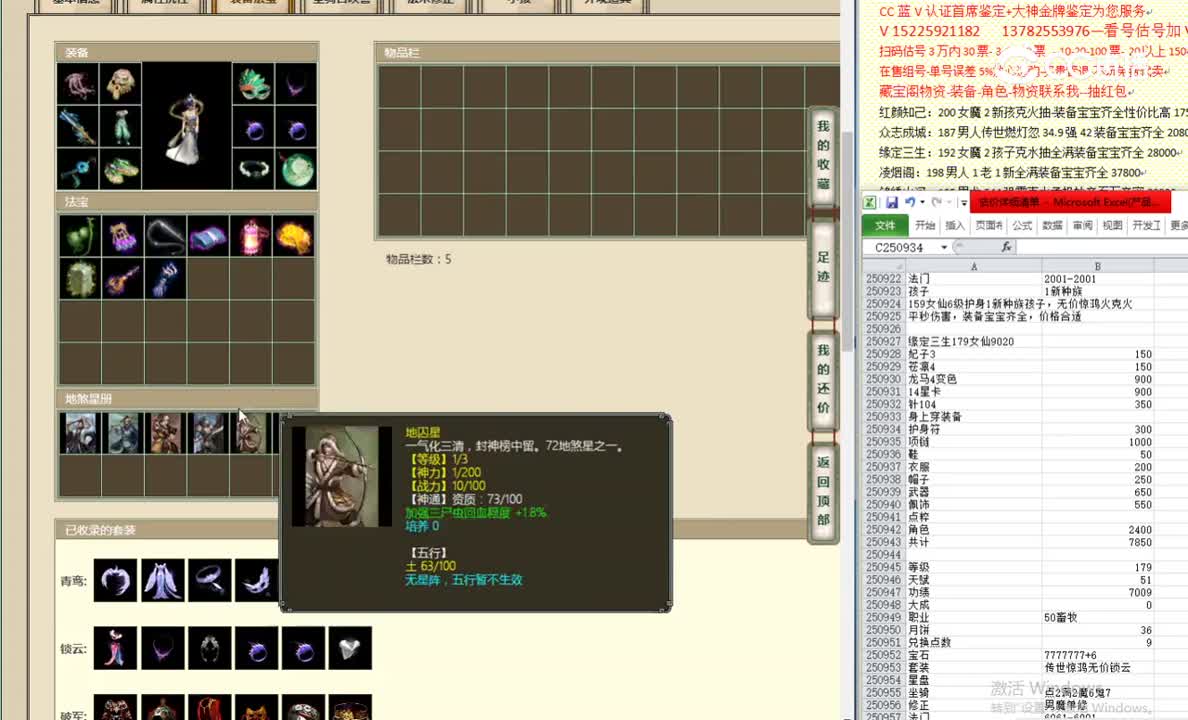
Task: Click cell text 缘定三生179女仙9020
Action: pos(961,341)
